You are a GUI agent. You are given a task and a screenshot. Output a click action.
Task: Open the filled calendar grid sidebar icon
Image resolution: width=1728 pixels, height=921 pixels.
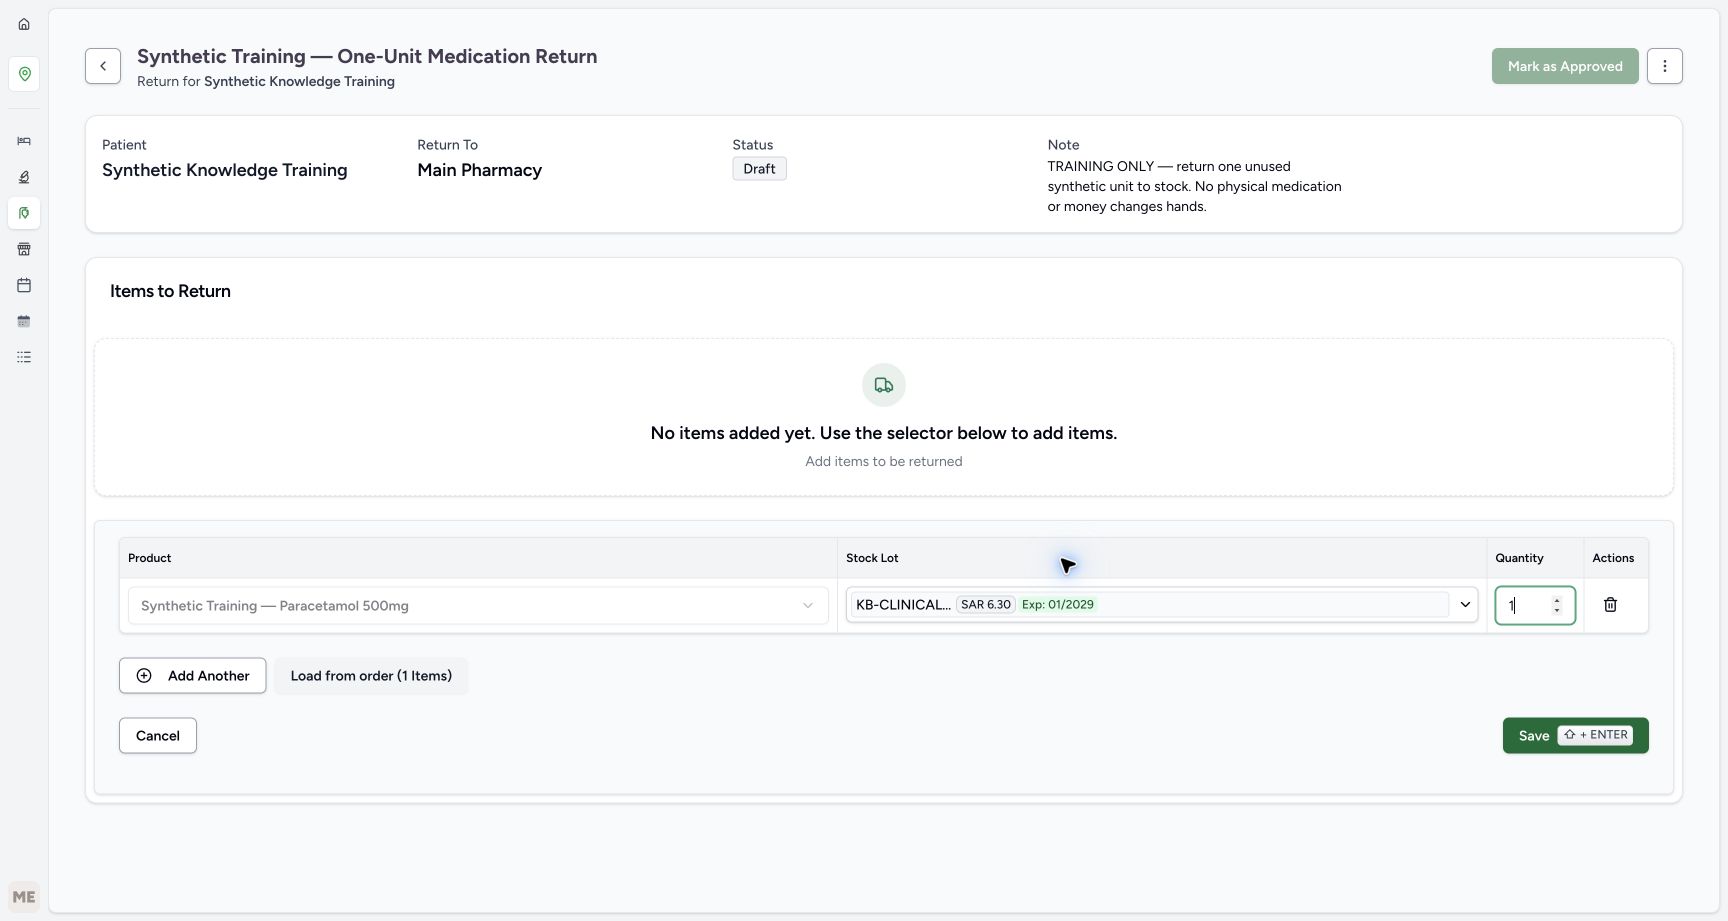[24, 321]
